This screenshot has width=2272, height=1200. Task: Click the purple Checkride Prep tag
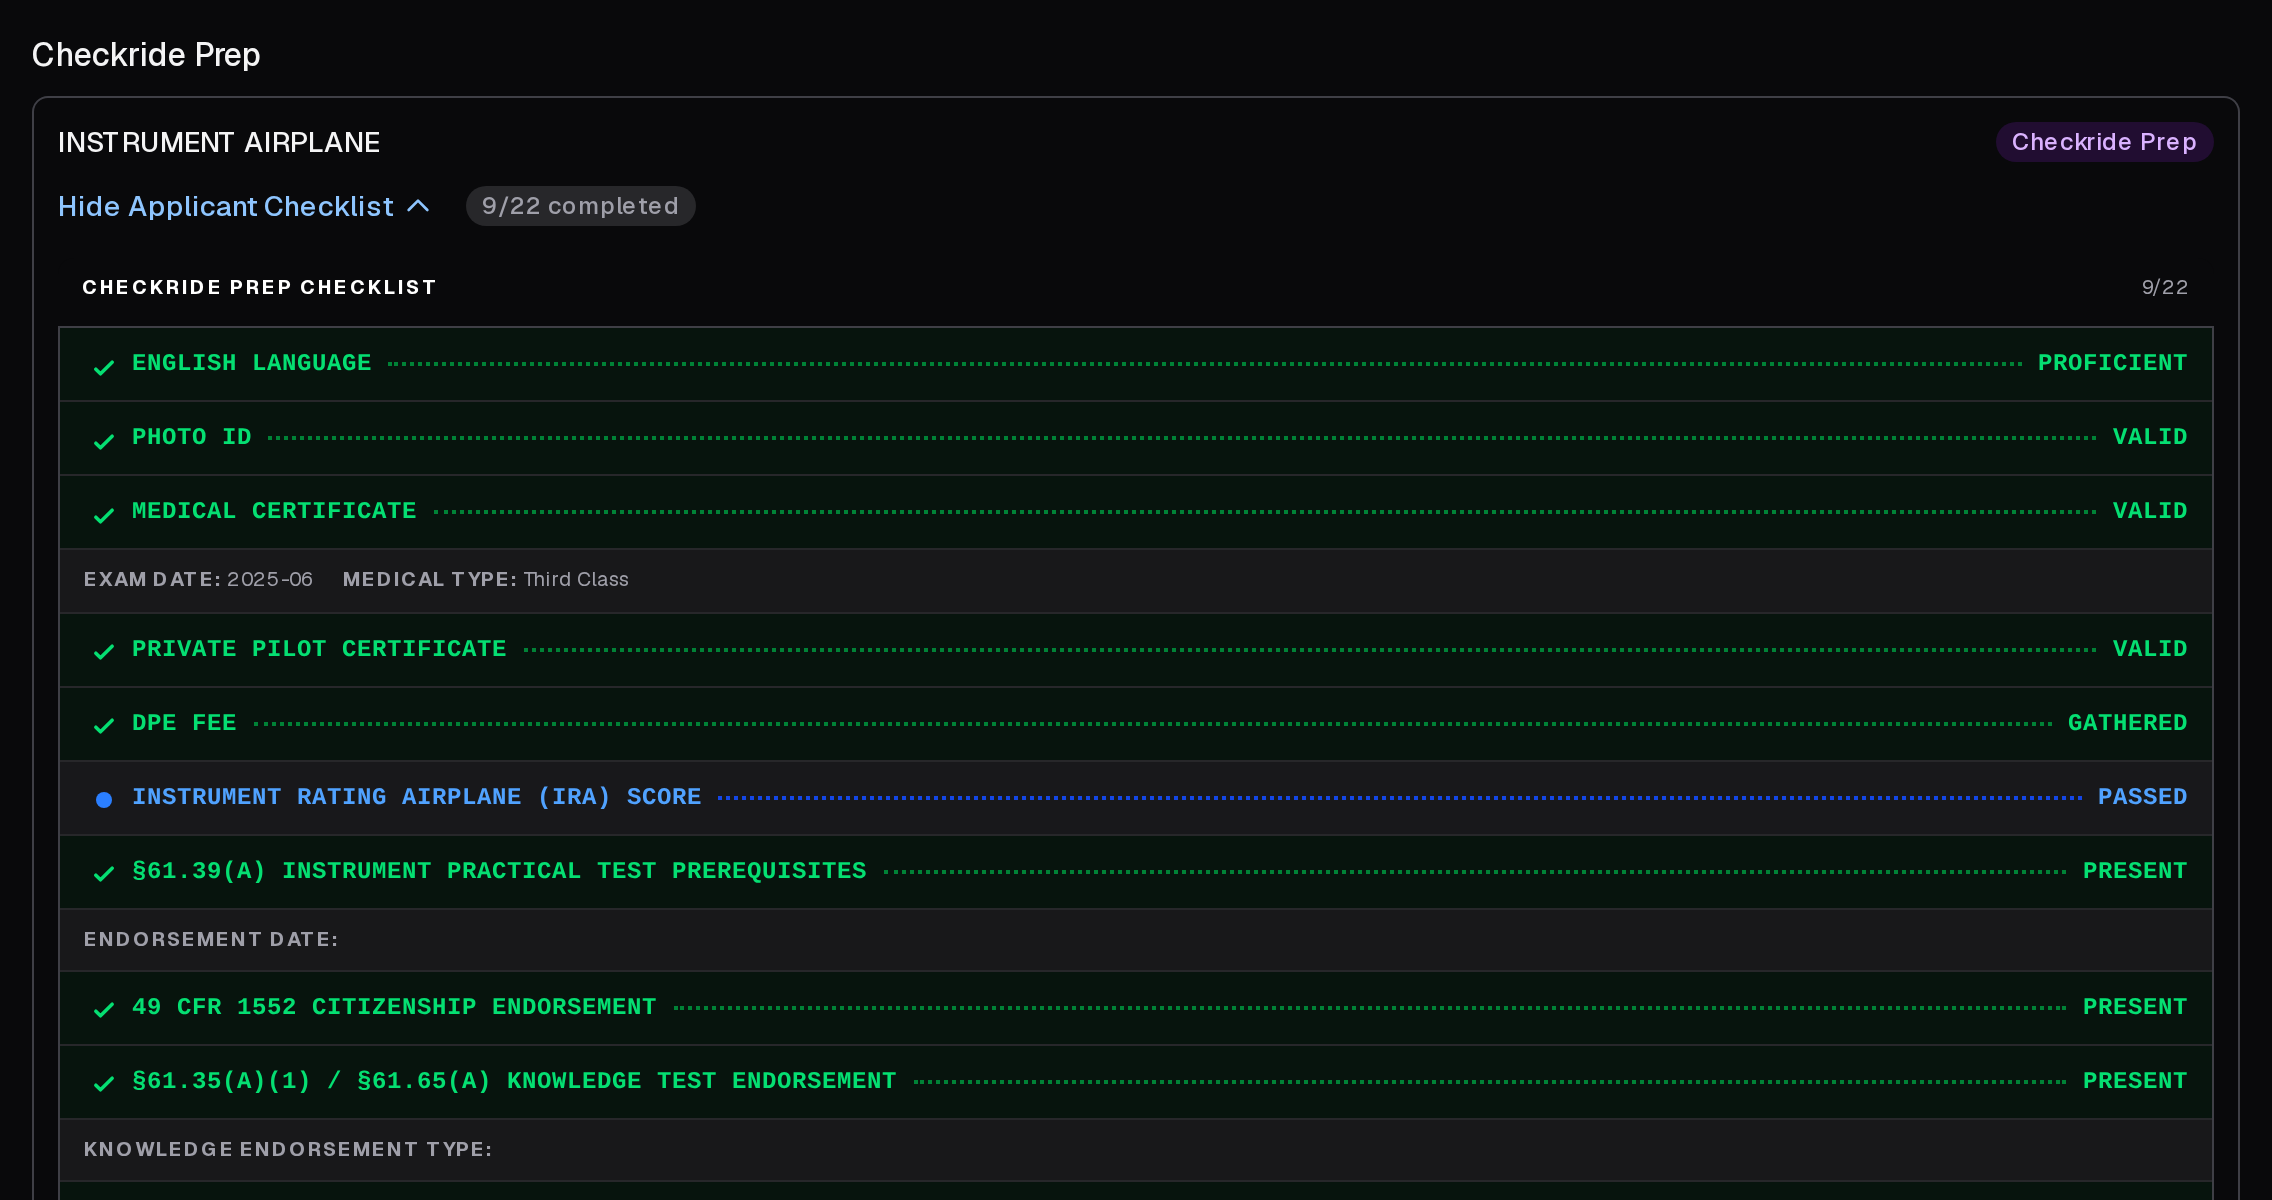pos(2104,142)
